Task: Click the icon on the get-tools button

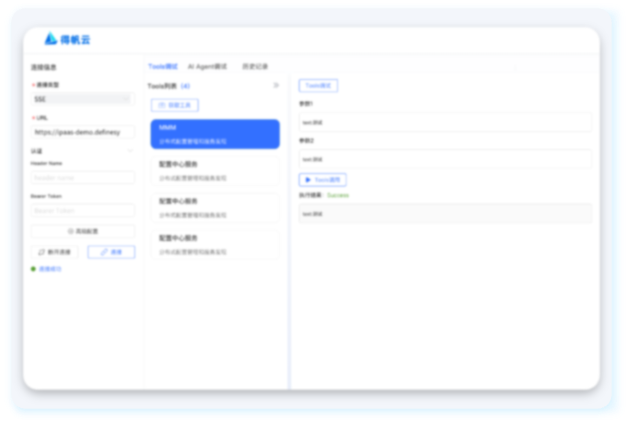Action: [162, 105]
